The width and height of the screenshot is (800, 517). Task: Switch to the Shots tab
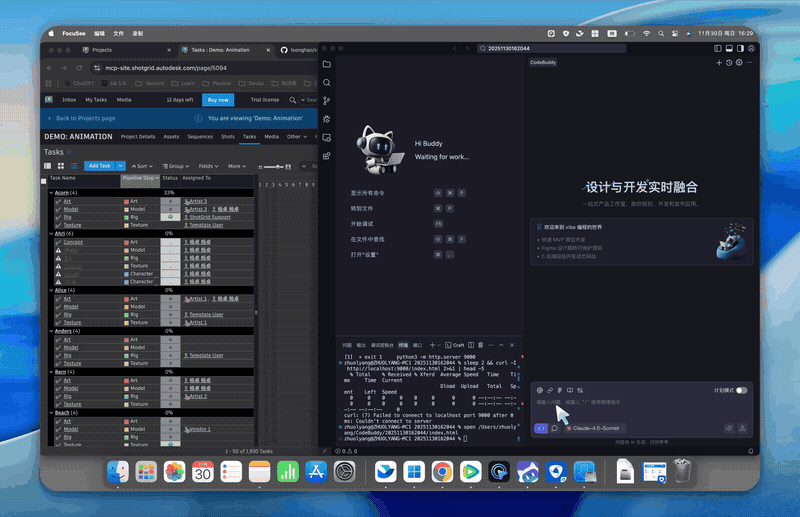click(228, 136)
